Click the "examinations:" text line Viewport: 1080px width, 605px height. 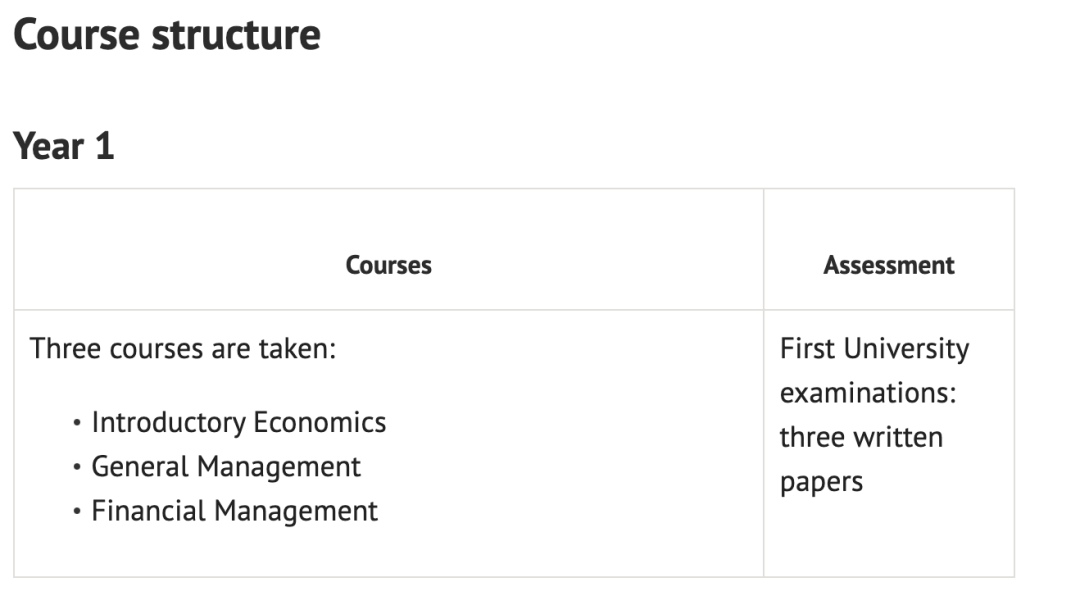pos(868,393)
